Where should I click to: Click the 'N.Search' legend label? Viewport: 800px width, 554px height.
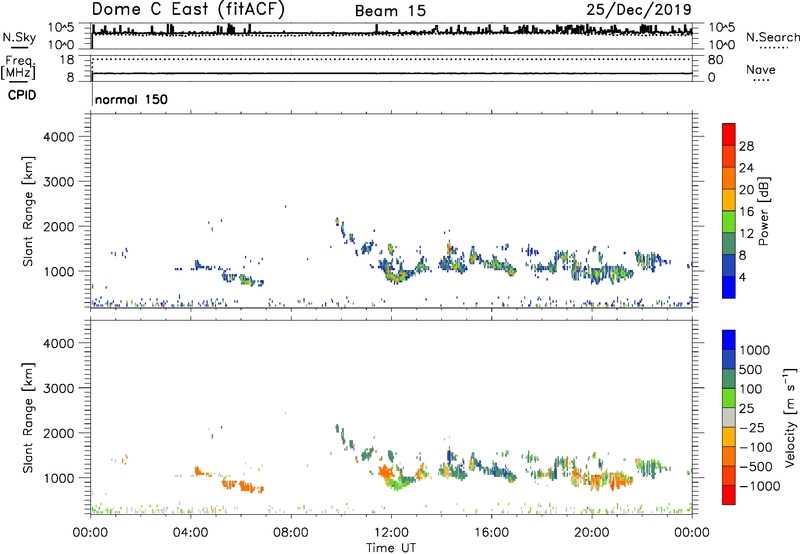772,37
